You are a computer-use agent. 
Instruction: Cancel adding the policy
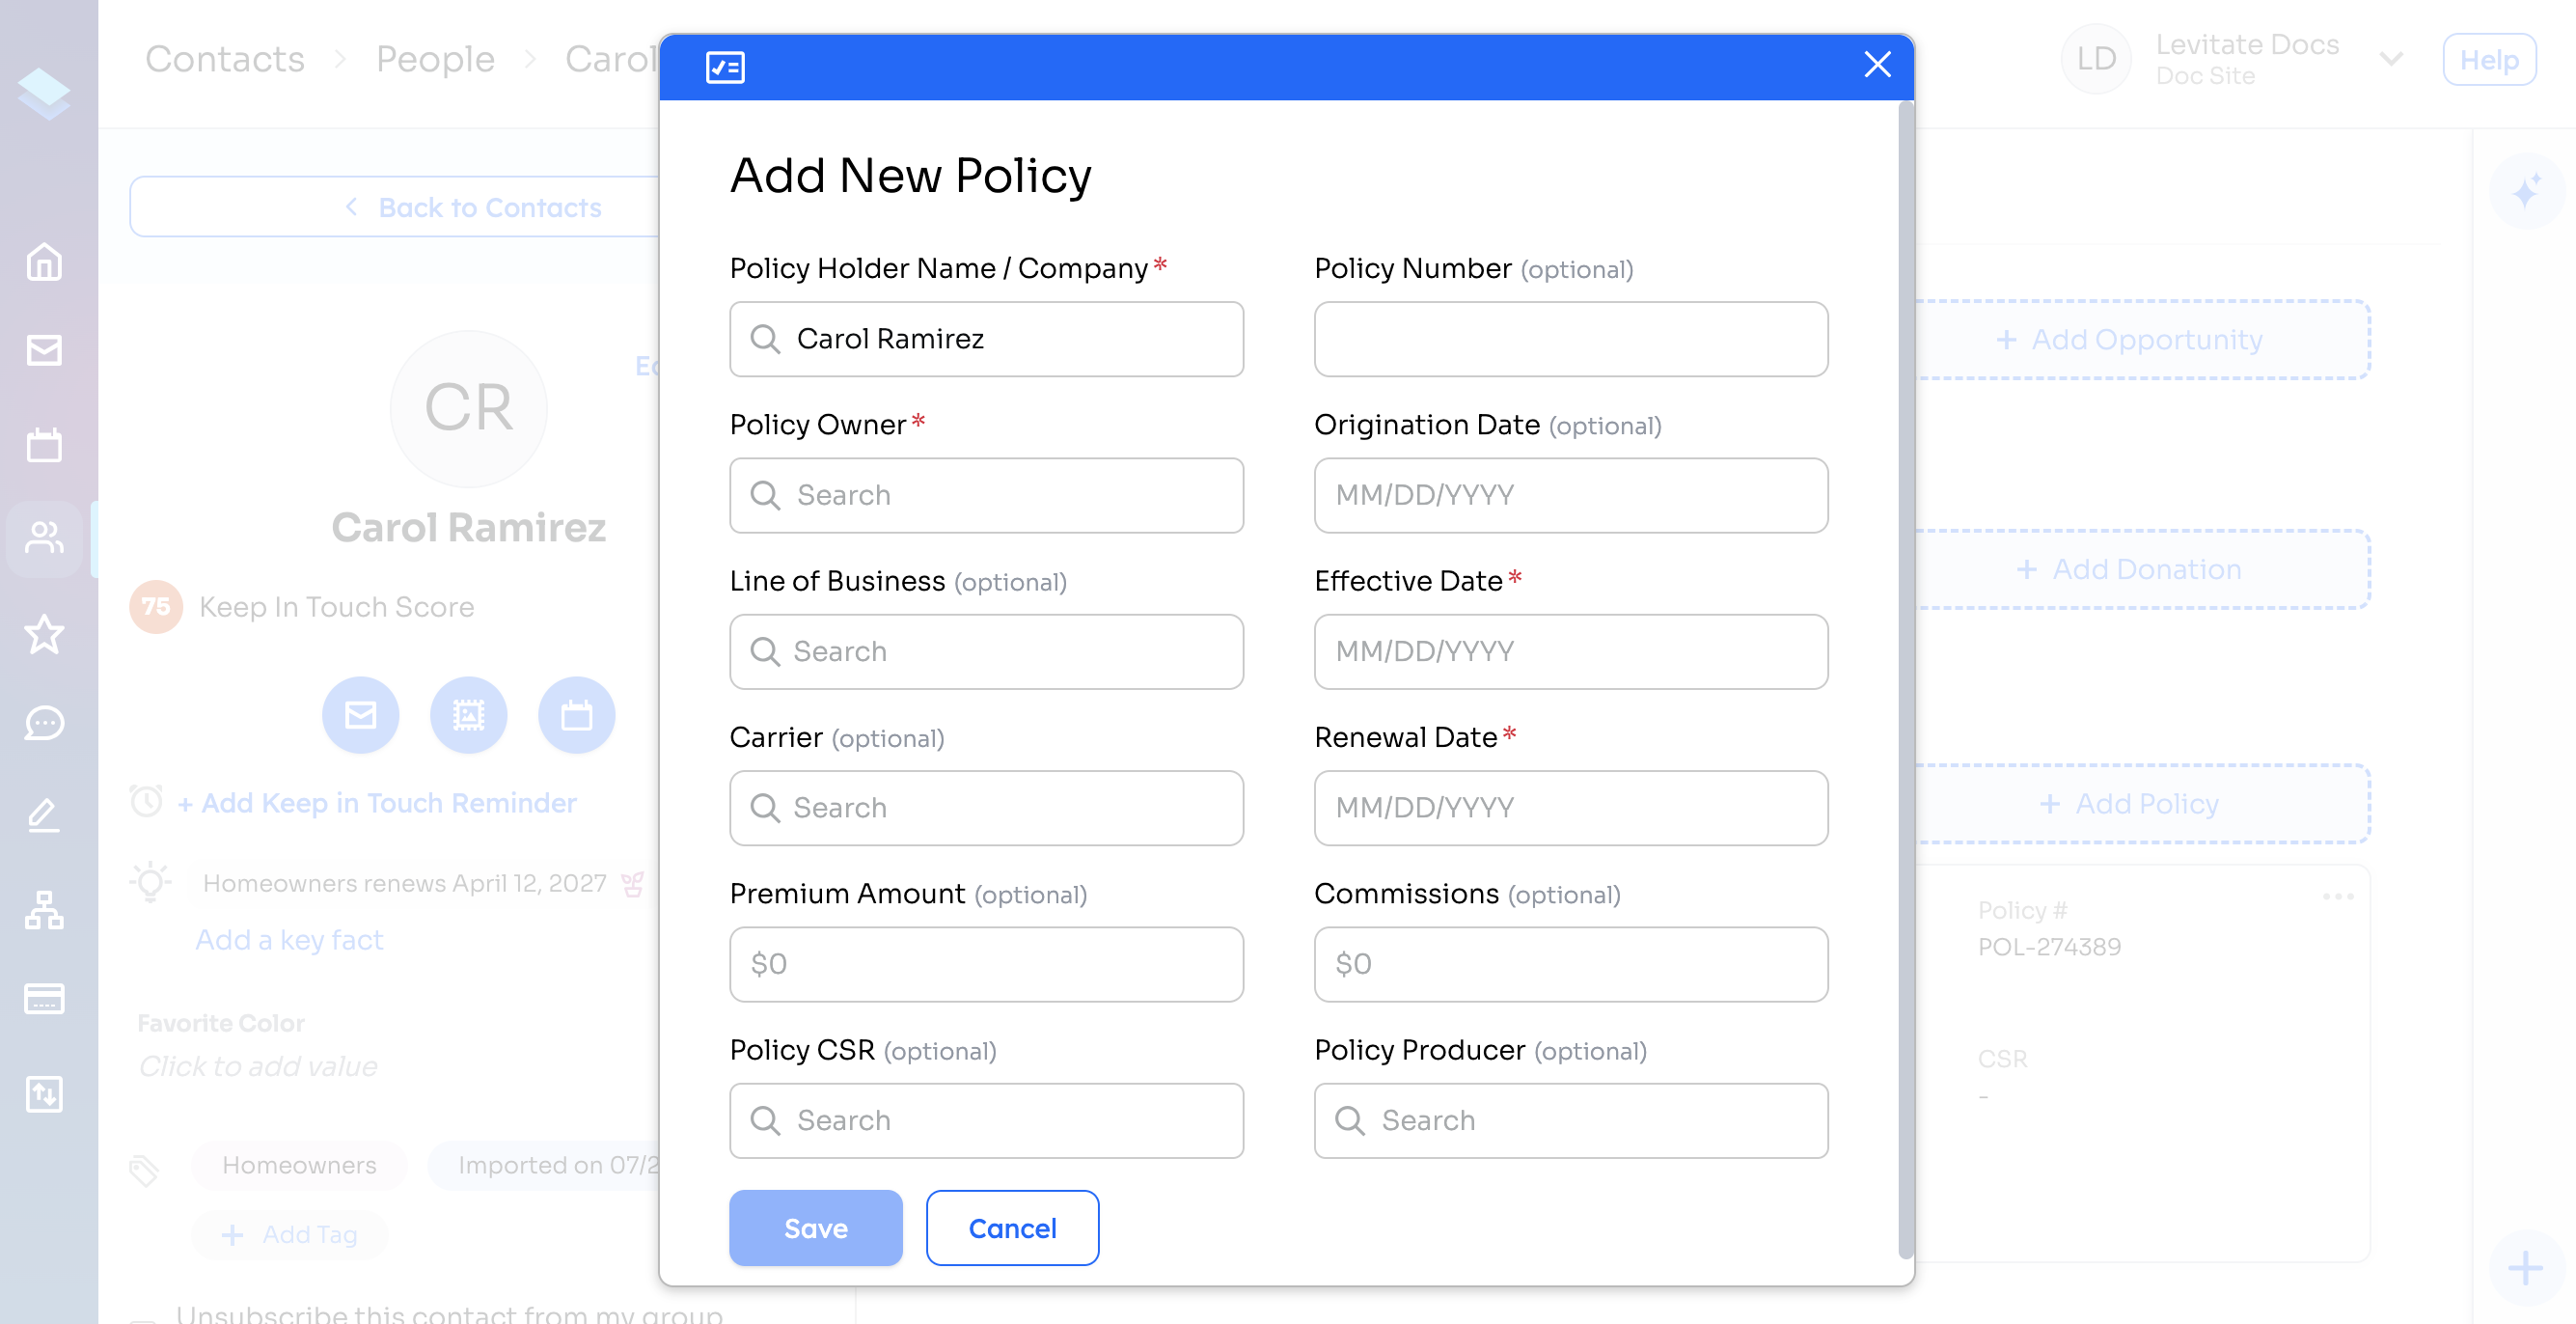coord(1012,1228)
